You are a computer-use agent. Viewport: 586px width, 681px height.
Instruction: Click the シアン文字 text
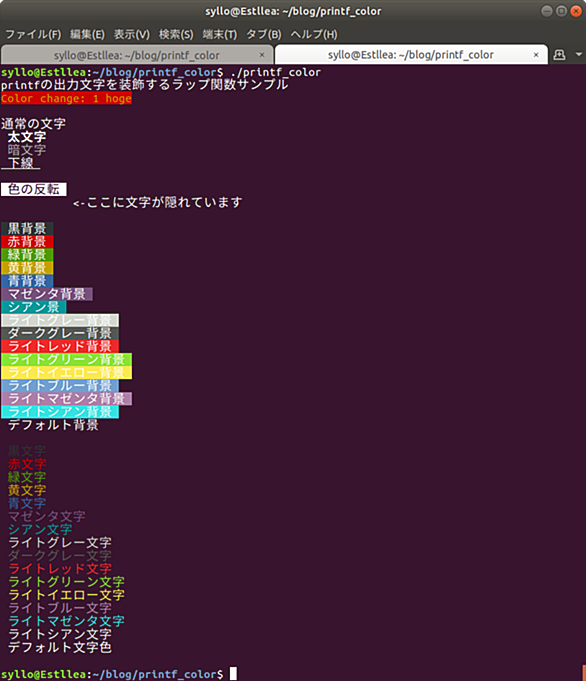(x=40, y=529)
